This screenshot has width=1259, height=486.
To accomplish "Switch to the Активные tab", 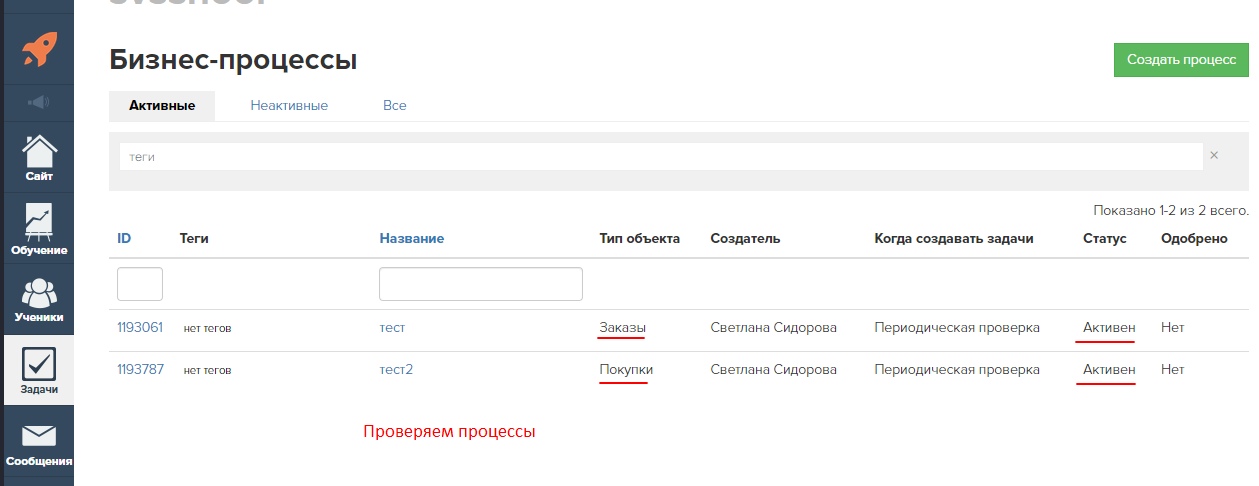I will click(x=162, y=105).
